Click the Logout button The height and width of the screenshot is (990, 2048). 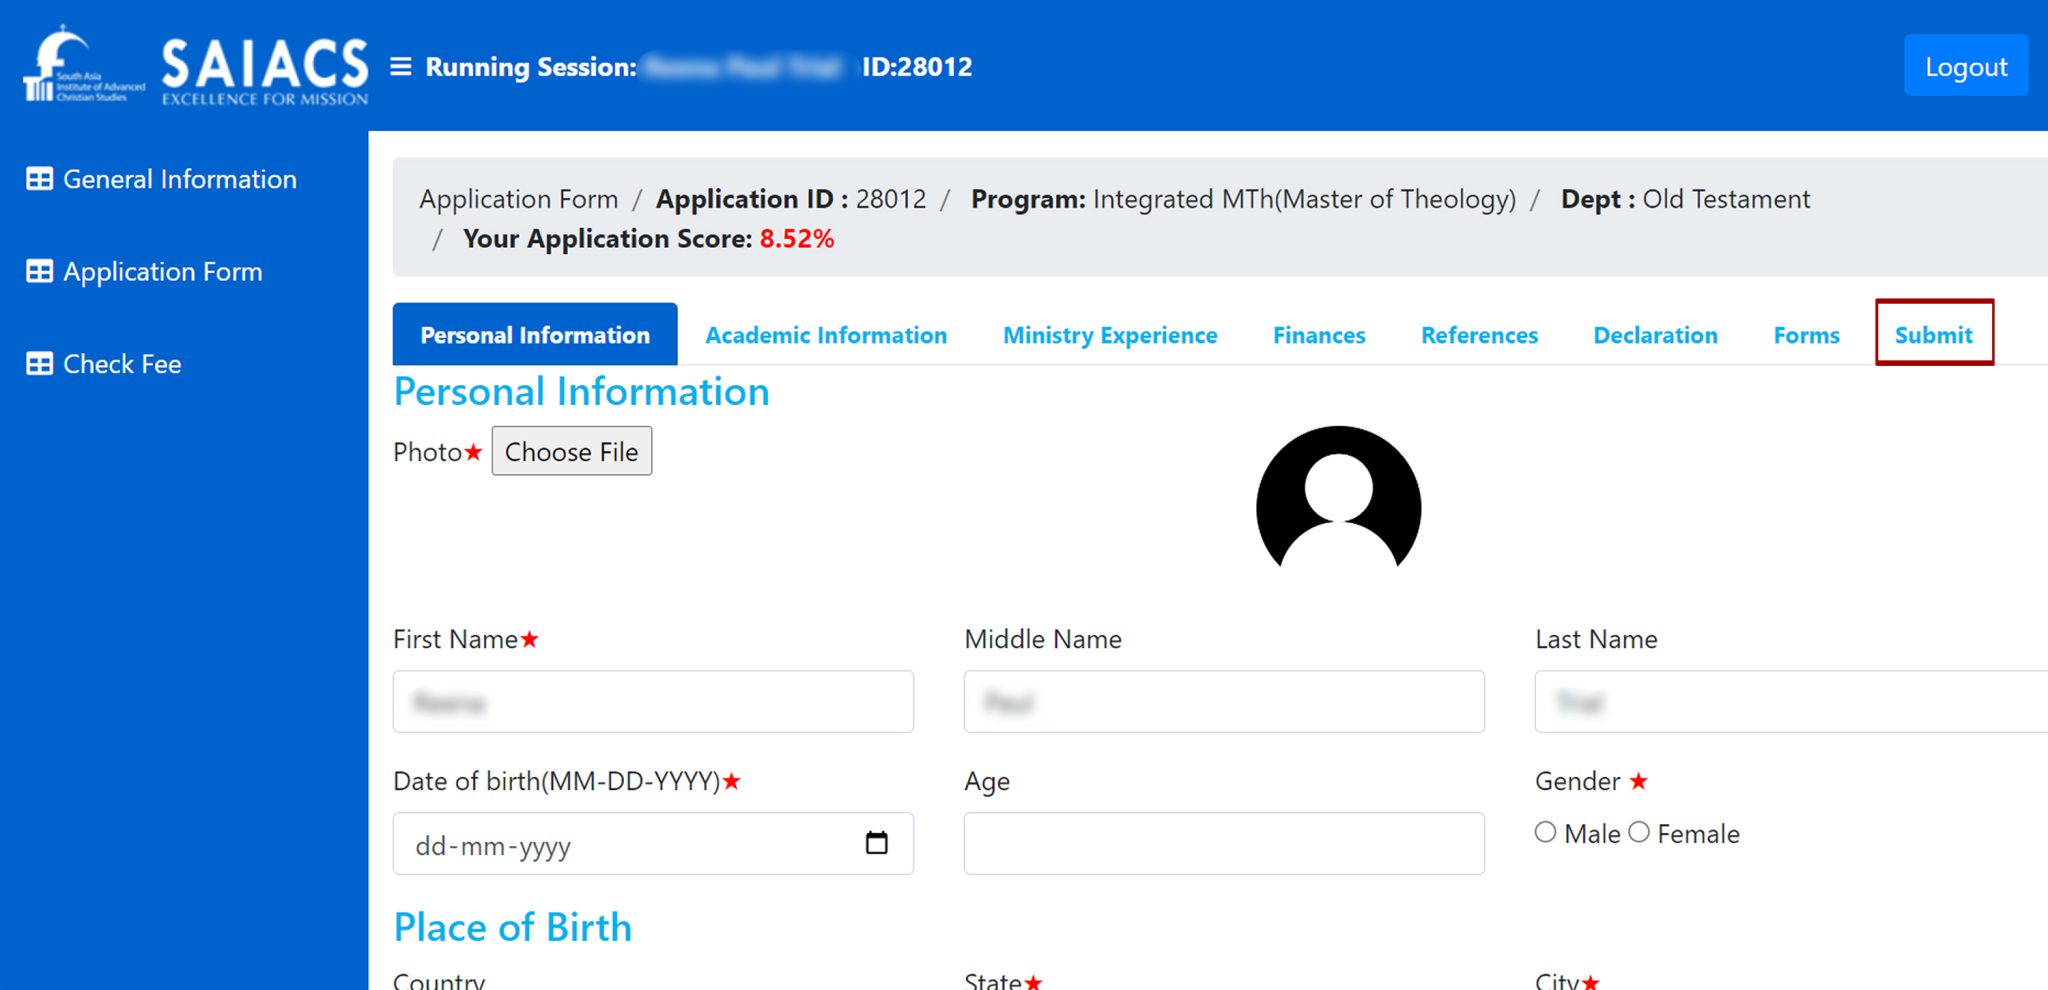(1966, 66)
